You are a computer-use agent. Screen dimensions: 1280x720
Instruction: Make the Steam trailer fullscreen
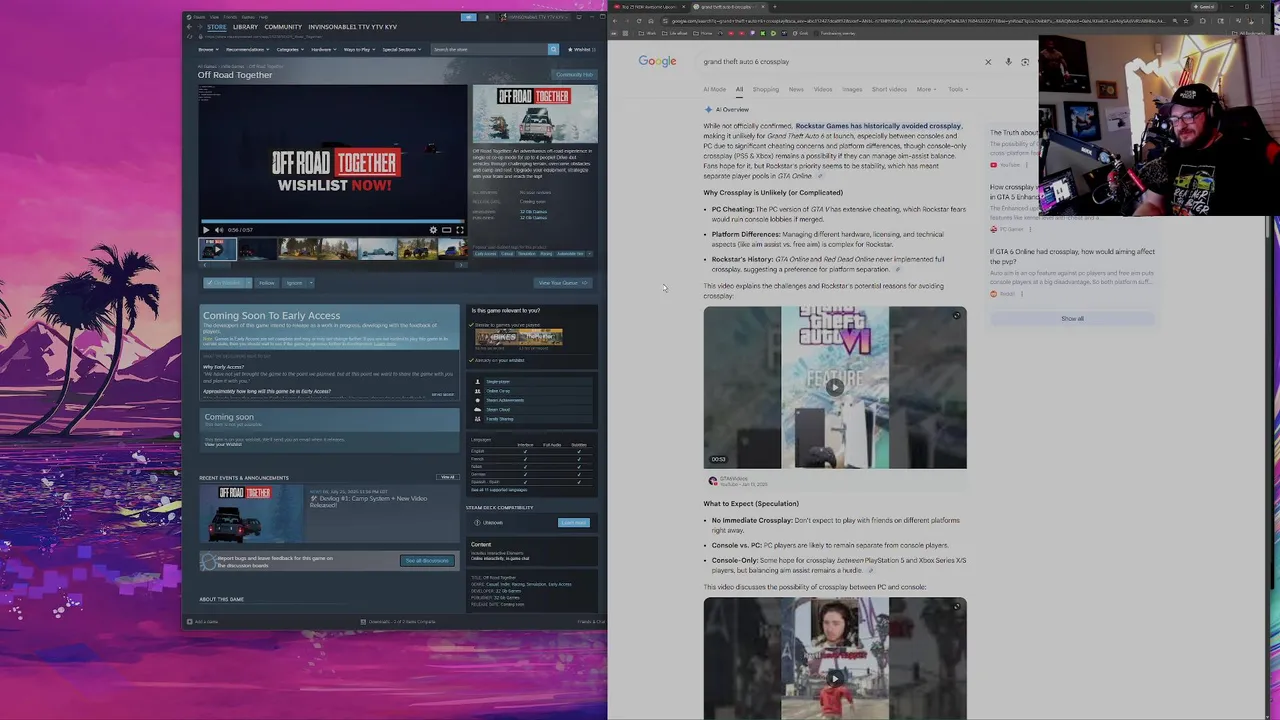[x=460, y=230]
